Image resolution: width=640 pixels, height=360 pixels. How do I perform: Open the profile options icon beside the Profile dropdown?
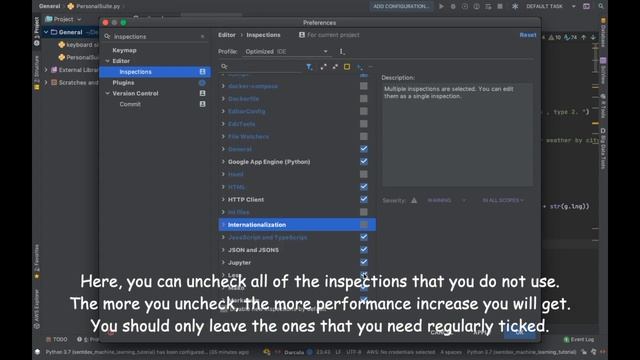(x=342, y=51)
